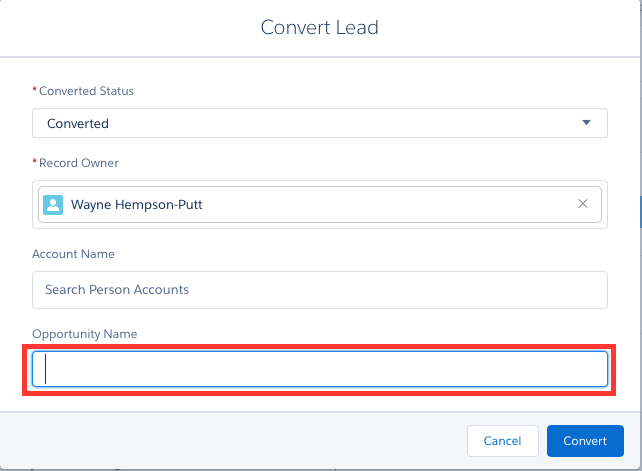Click the Converted Status field label

pos(86,91)
